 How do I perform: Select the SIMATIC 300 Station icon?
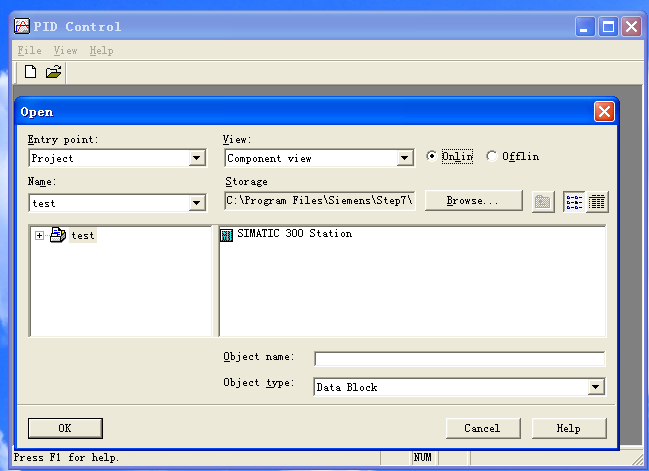[226, 235]
